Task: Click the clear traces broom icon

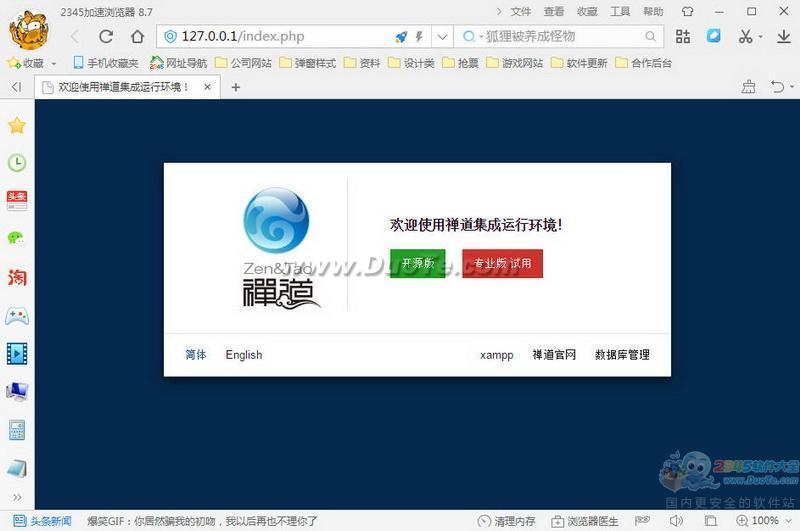Action: (748, 87)
